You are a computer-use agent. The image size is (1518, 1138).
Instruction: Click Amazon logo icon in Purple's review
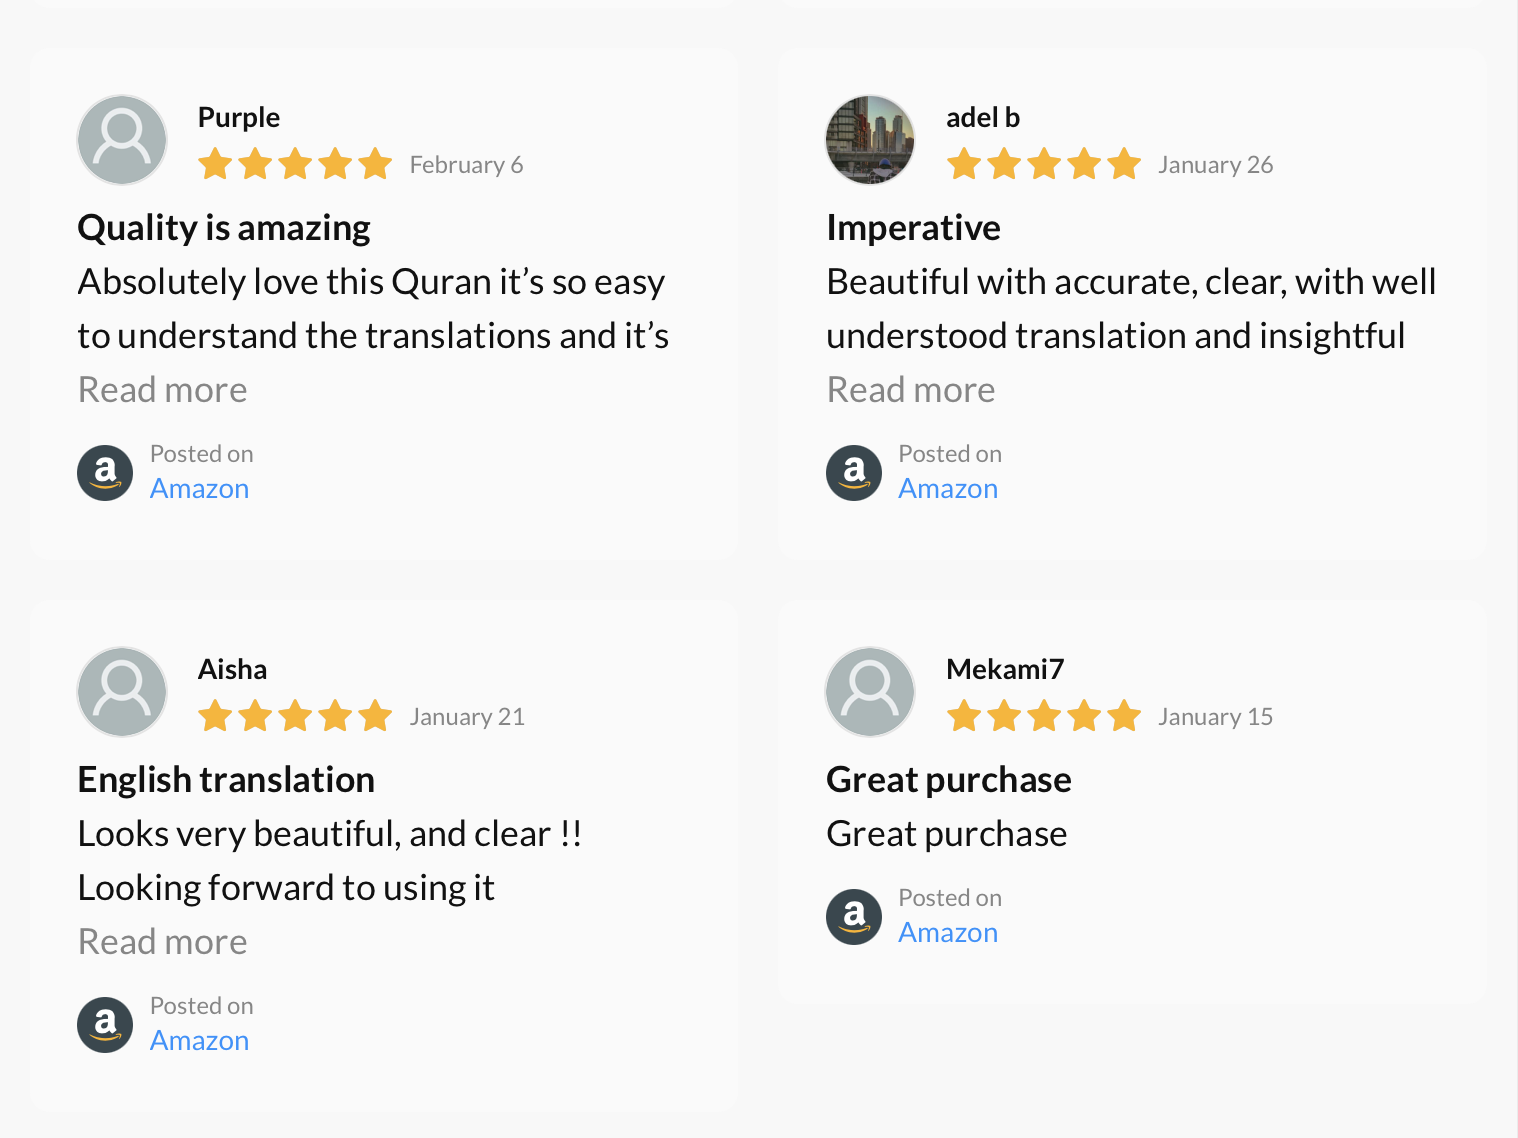pyautogui.click(x=105, y=472)
